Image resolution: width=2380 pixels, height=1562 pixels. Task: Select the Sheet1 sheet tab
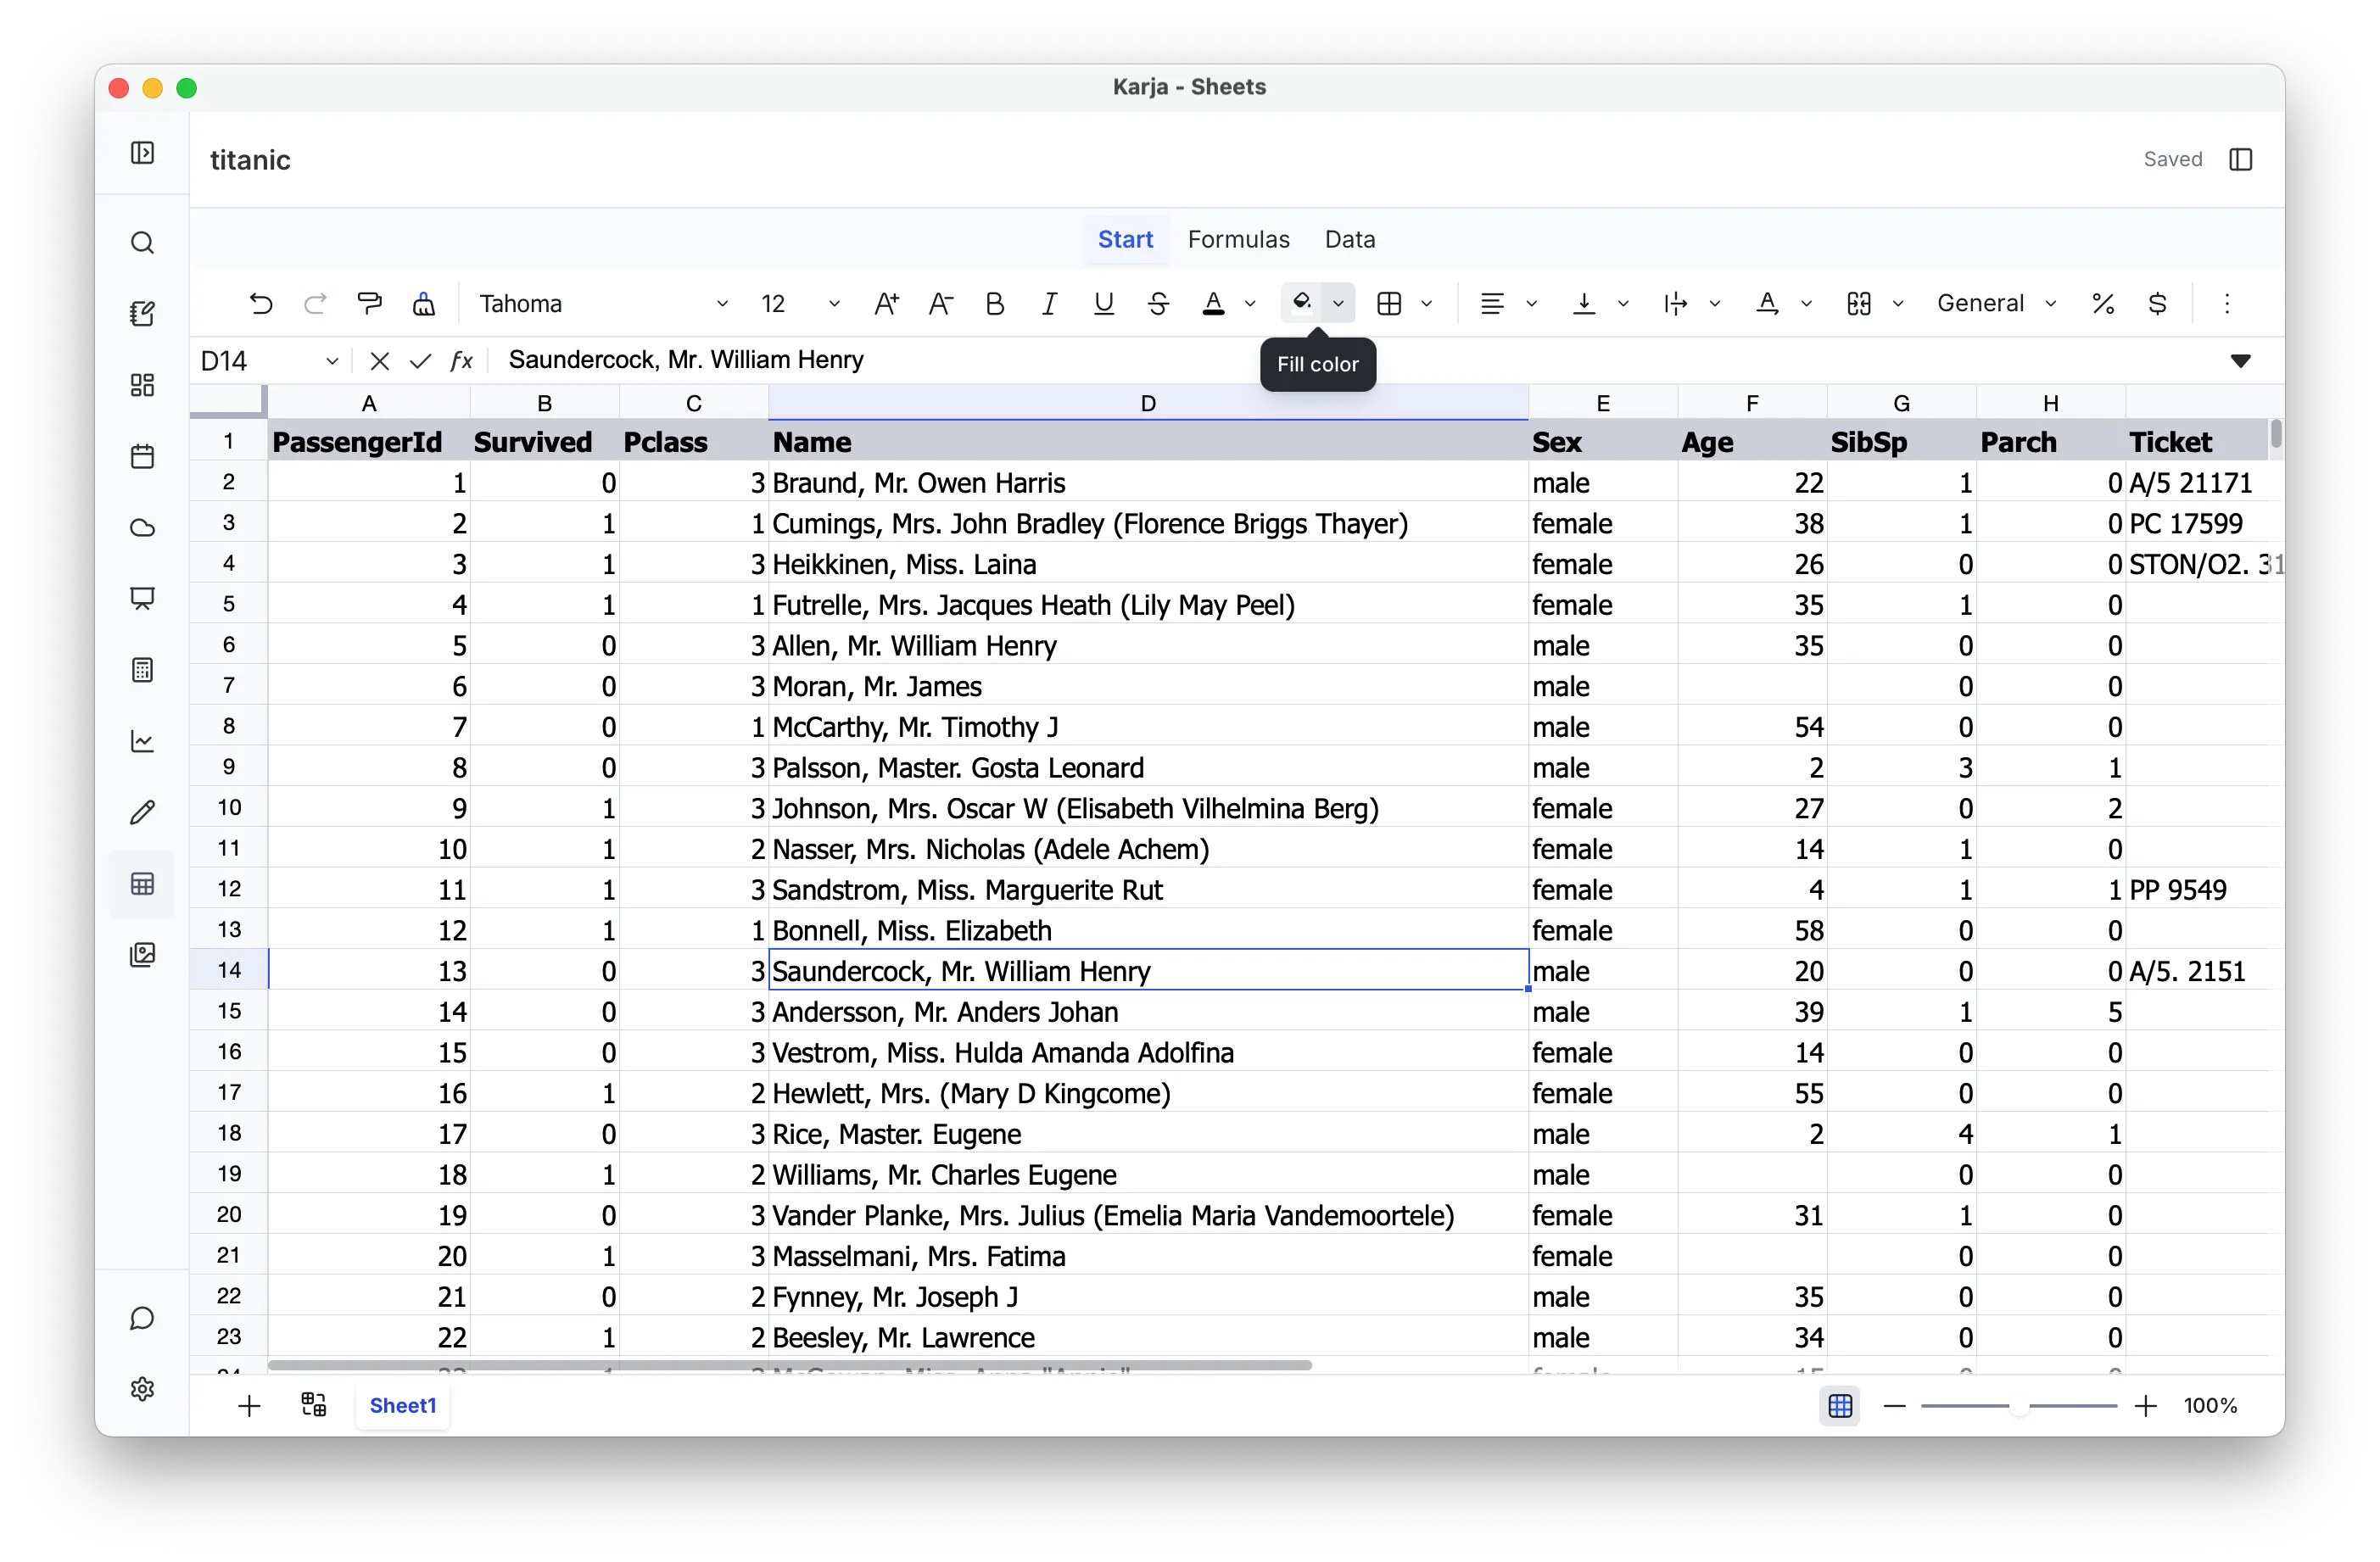(x=403, y=1405)
